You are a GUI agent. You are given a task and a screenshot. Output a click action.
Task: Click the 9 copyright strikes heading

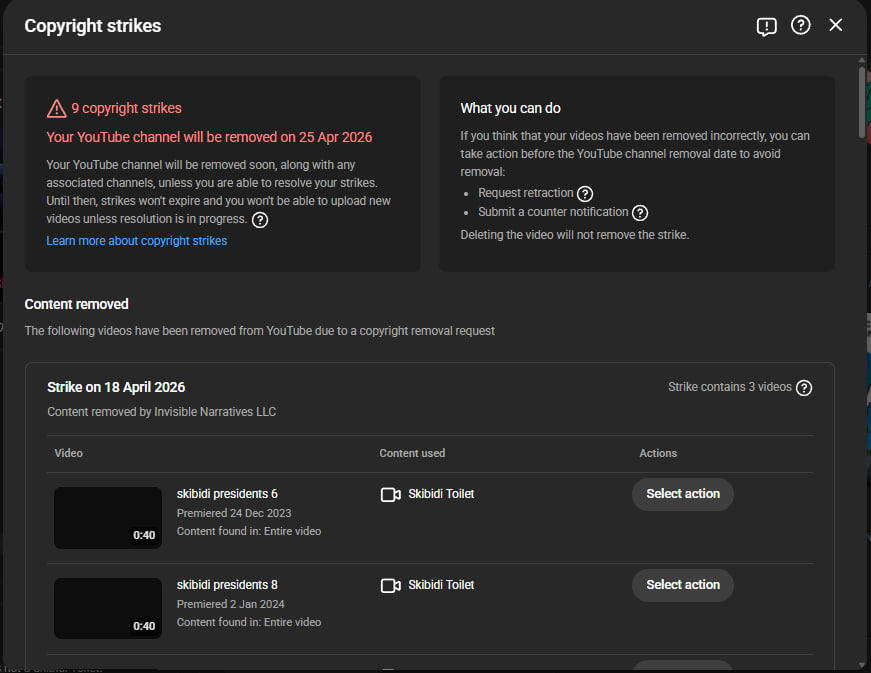click(126, 108)
